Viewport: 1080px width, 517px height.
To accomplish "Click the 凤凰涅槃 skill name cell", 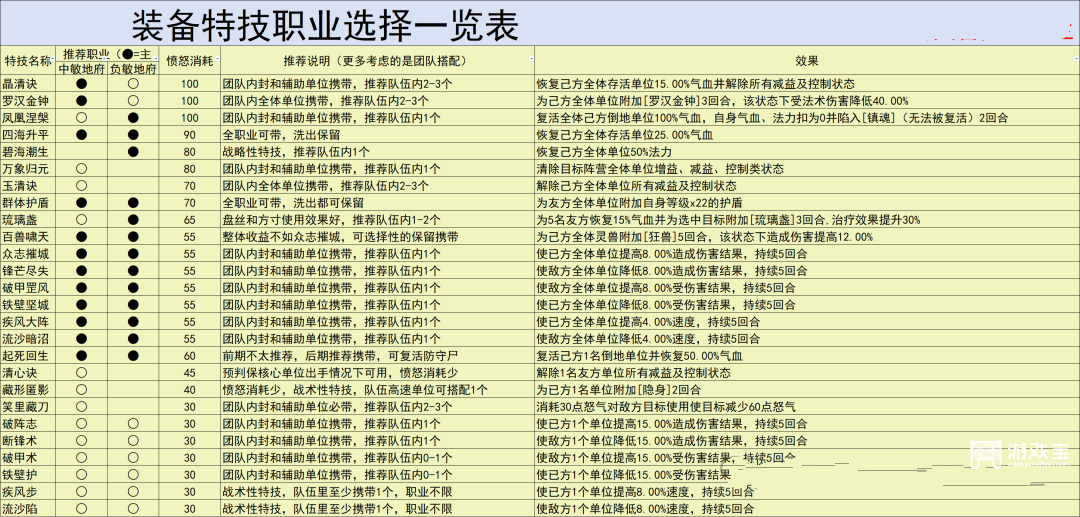I will [28, 118].
